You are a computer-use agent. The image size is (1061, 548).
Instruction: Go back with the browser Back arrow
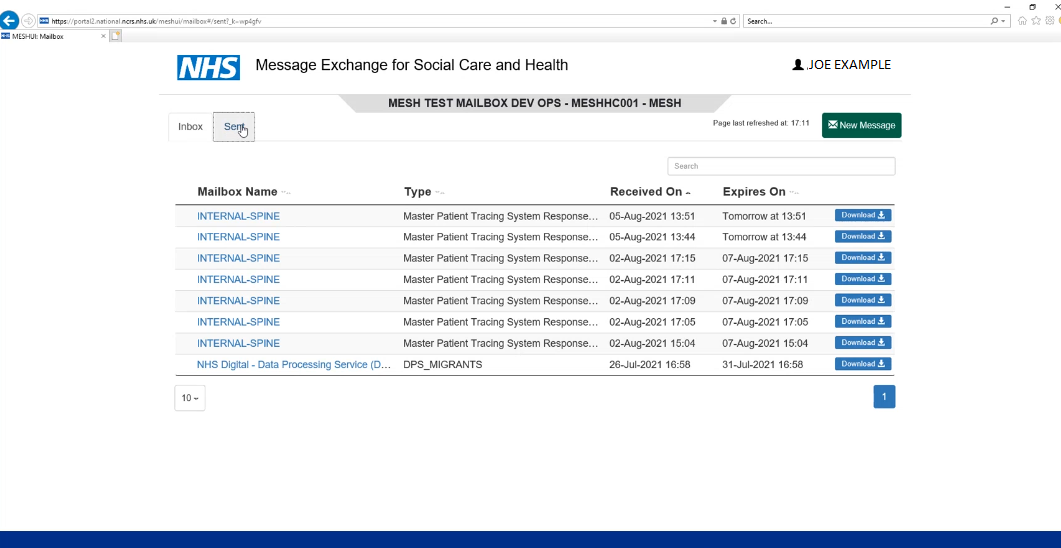point(9,21)
